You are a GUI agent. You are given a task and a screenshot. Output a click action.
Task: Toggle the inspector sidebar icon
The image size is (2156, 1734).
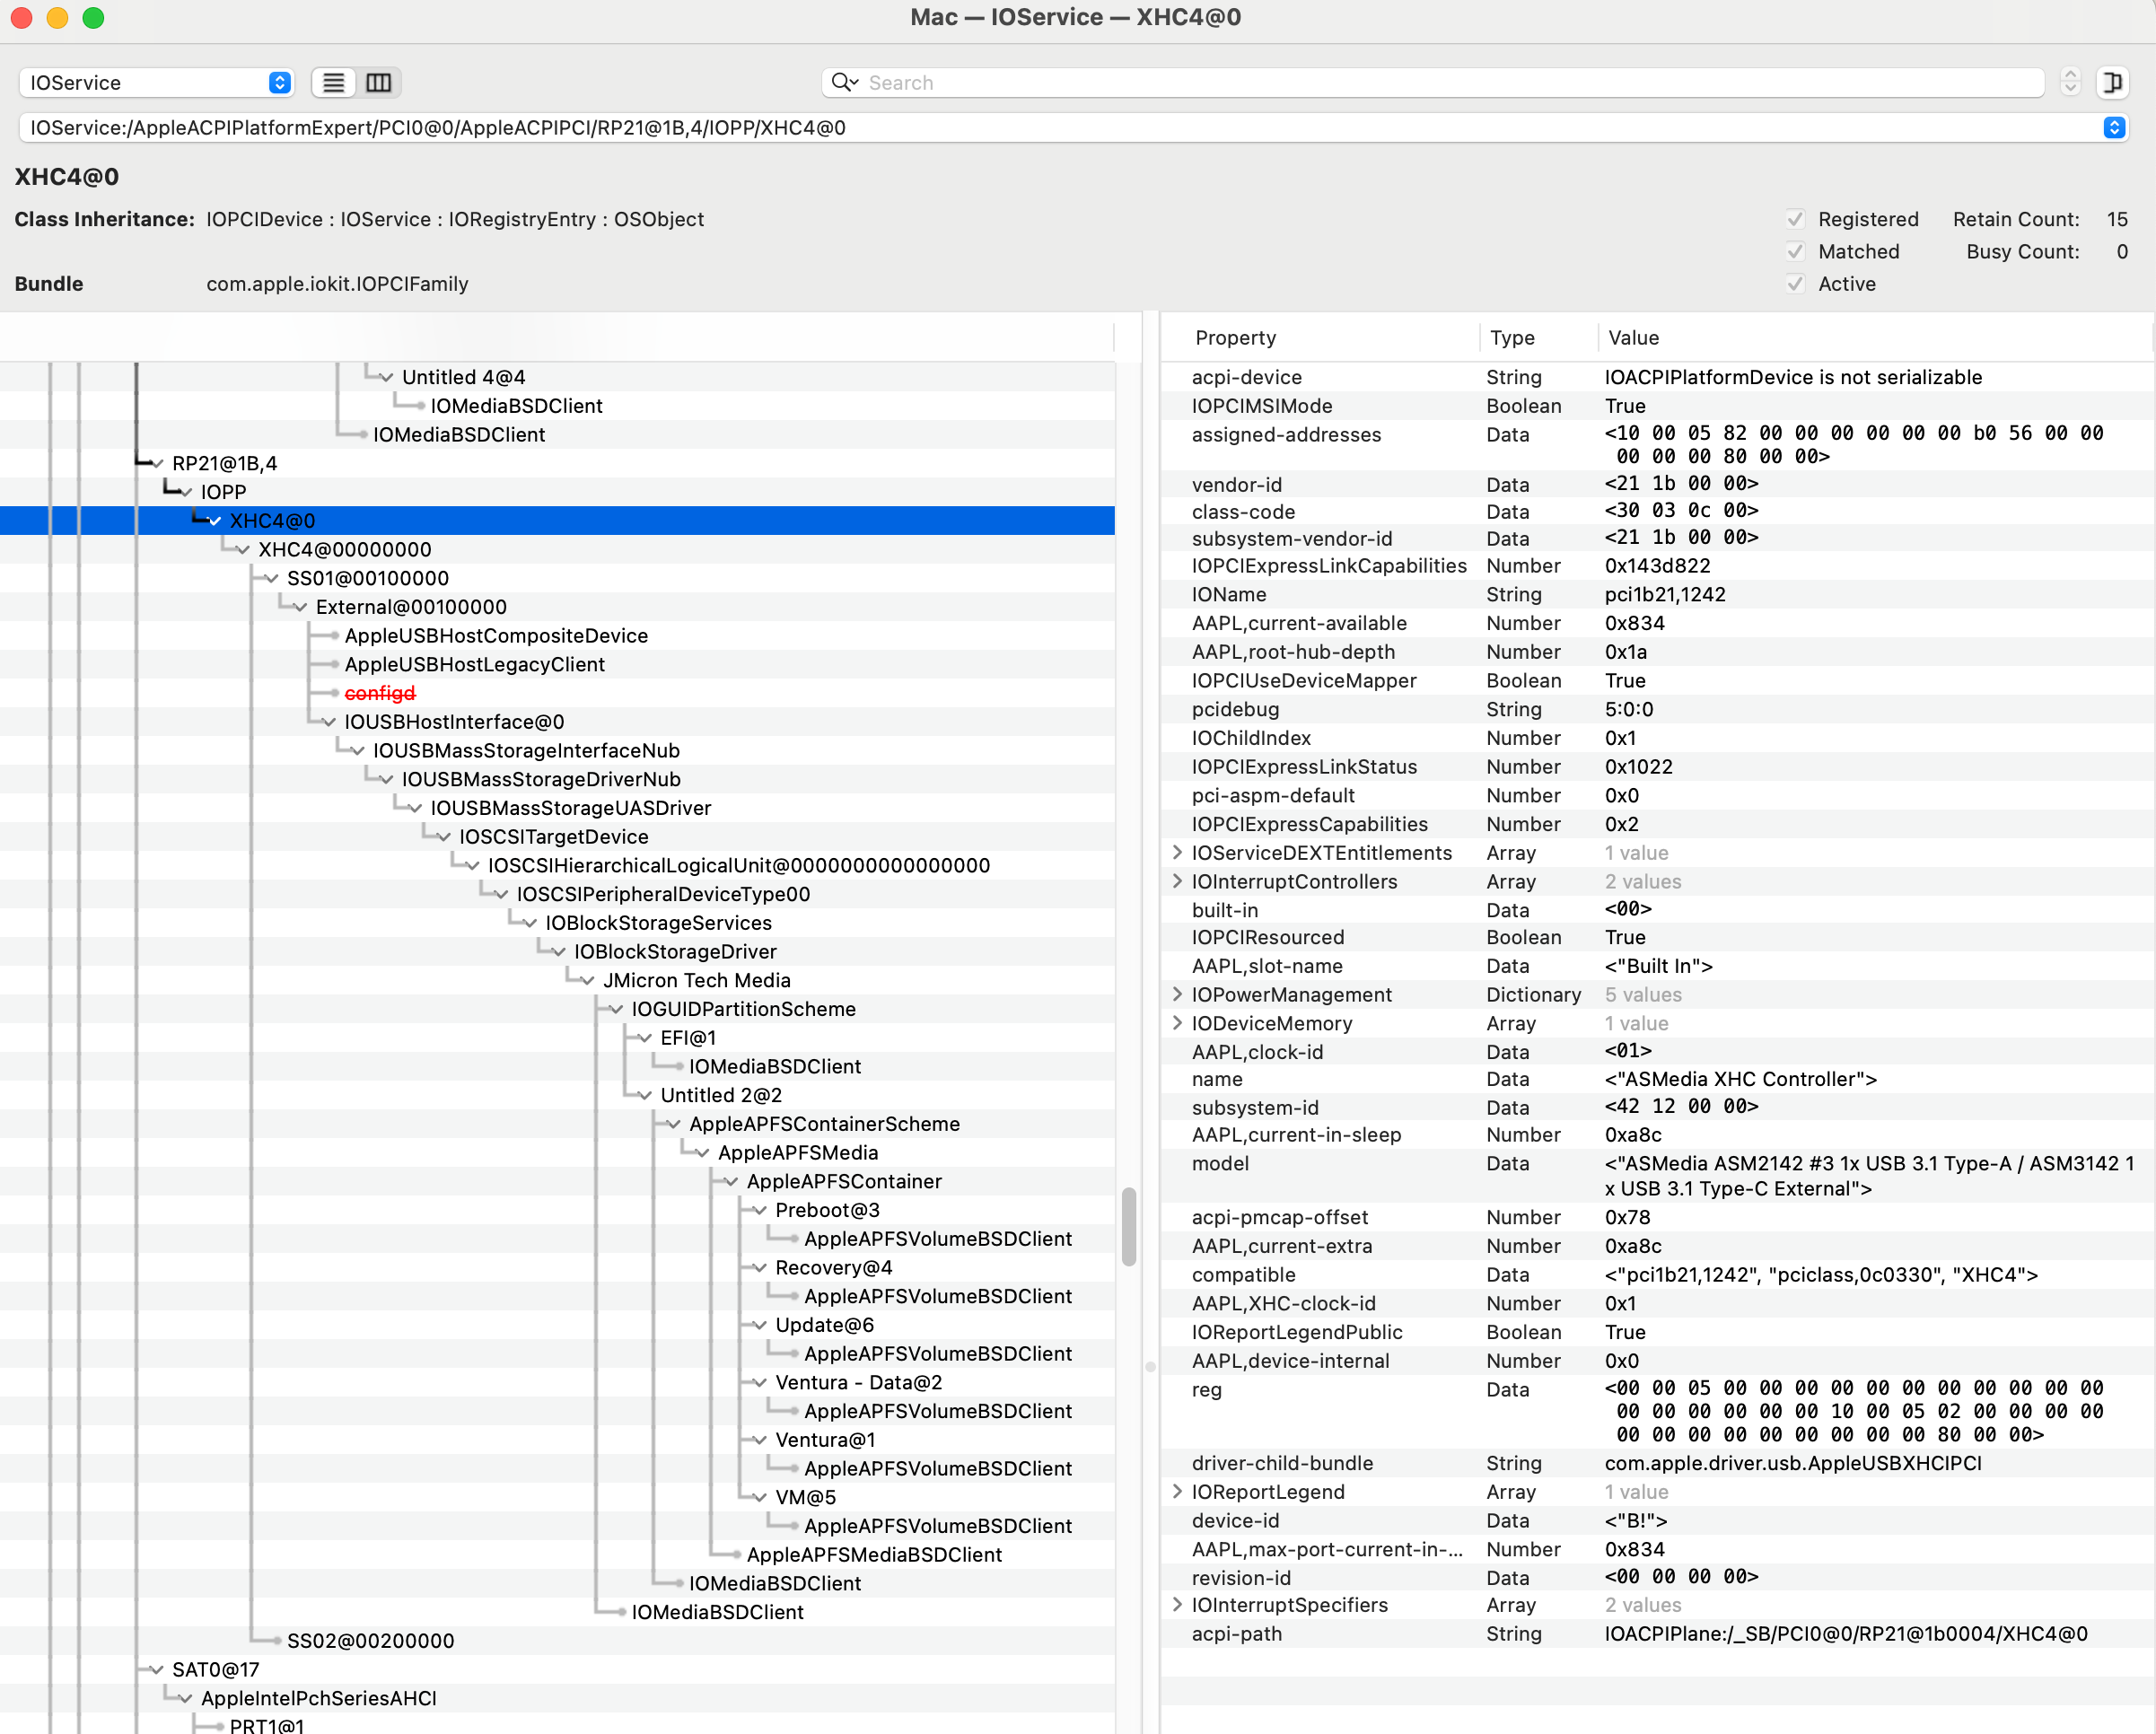coord(2112,83)
